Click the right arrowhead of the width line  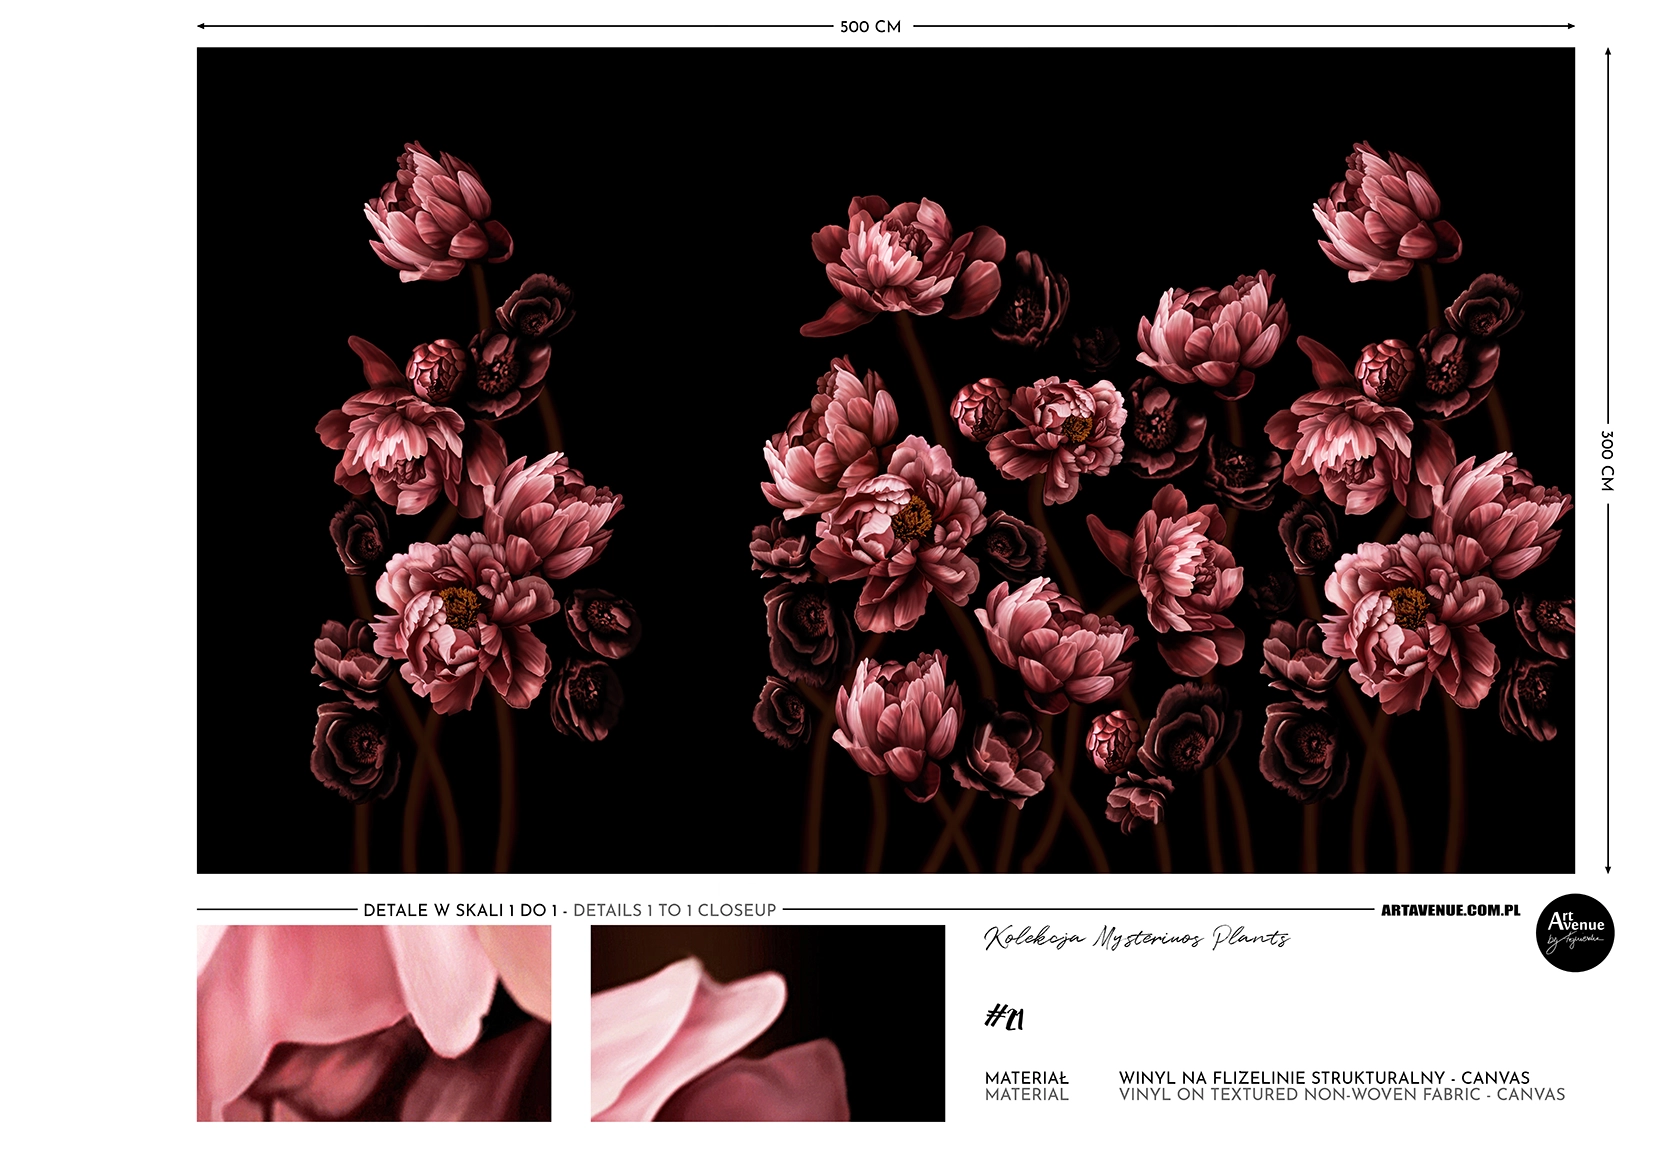click(1570, 26)
